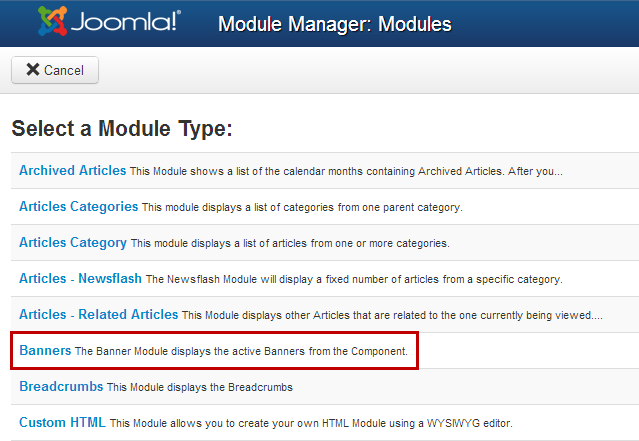Image resolution: width=639 pixels, height=441 pixels.
Task: Select Articles - Related Articles module
Action: [99, 314]
